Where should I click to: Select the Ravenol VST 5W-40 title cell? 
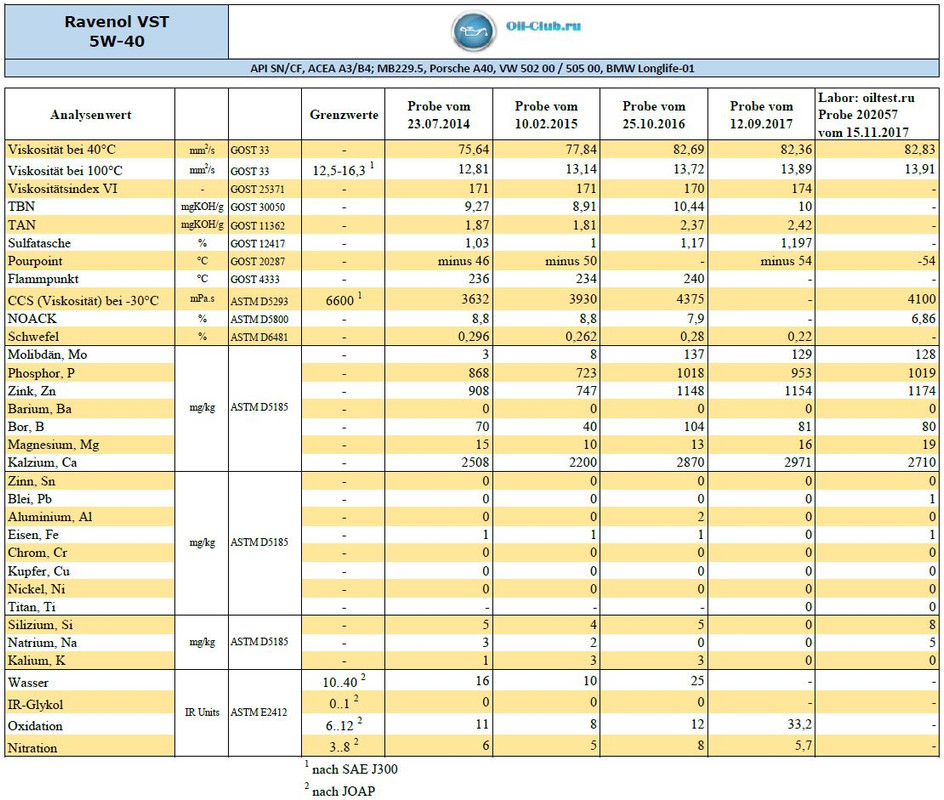click(117, 31)
